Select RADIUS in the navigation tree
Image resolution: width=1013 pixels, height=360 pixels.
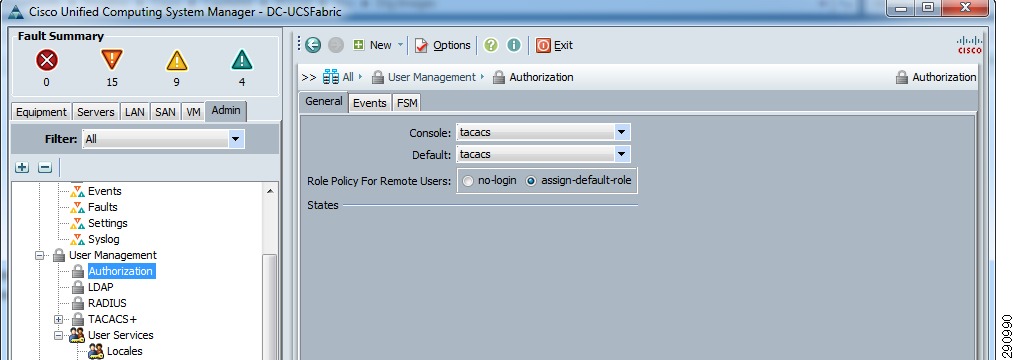click(x=107, y=303)
